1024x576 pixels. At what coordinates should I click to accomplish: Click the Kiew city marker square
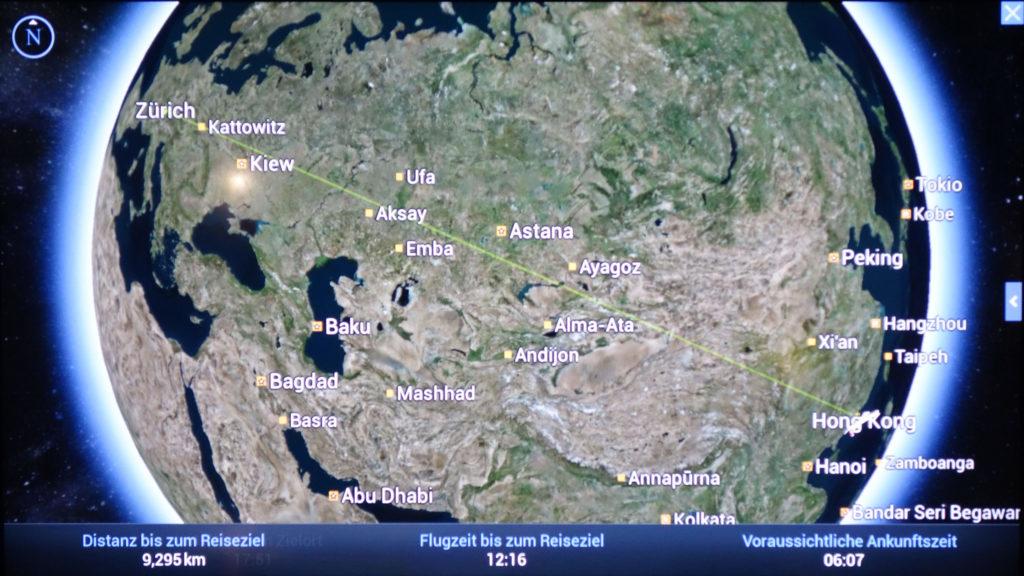242,164
